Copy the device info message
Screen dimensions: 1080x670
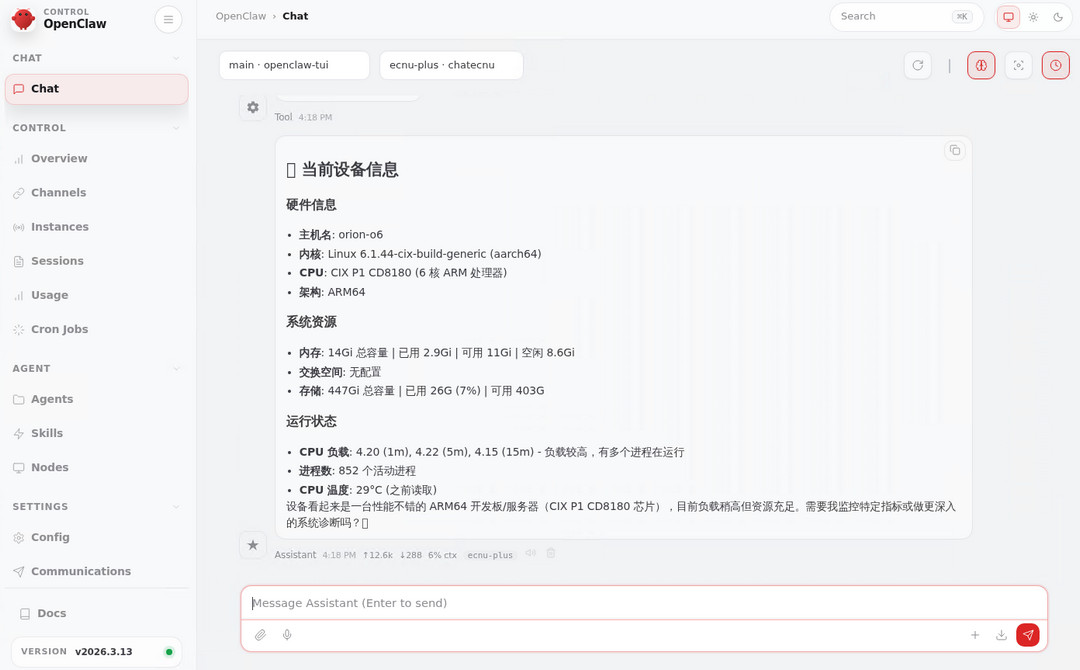point(955,150)
